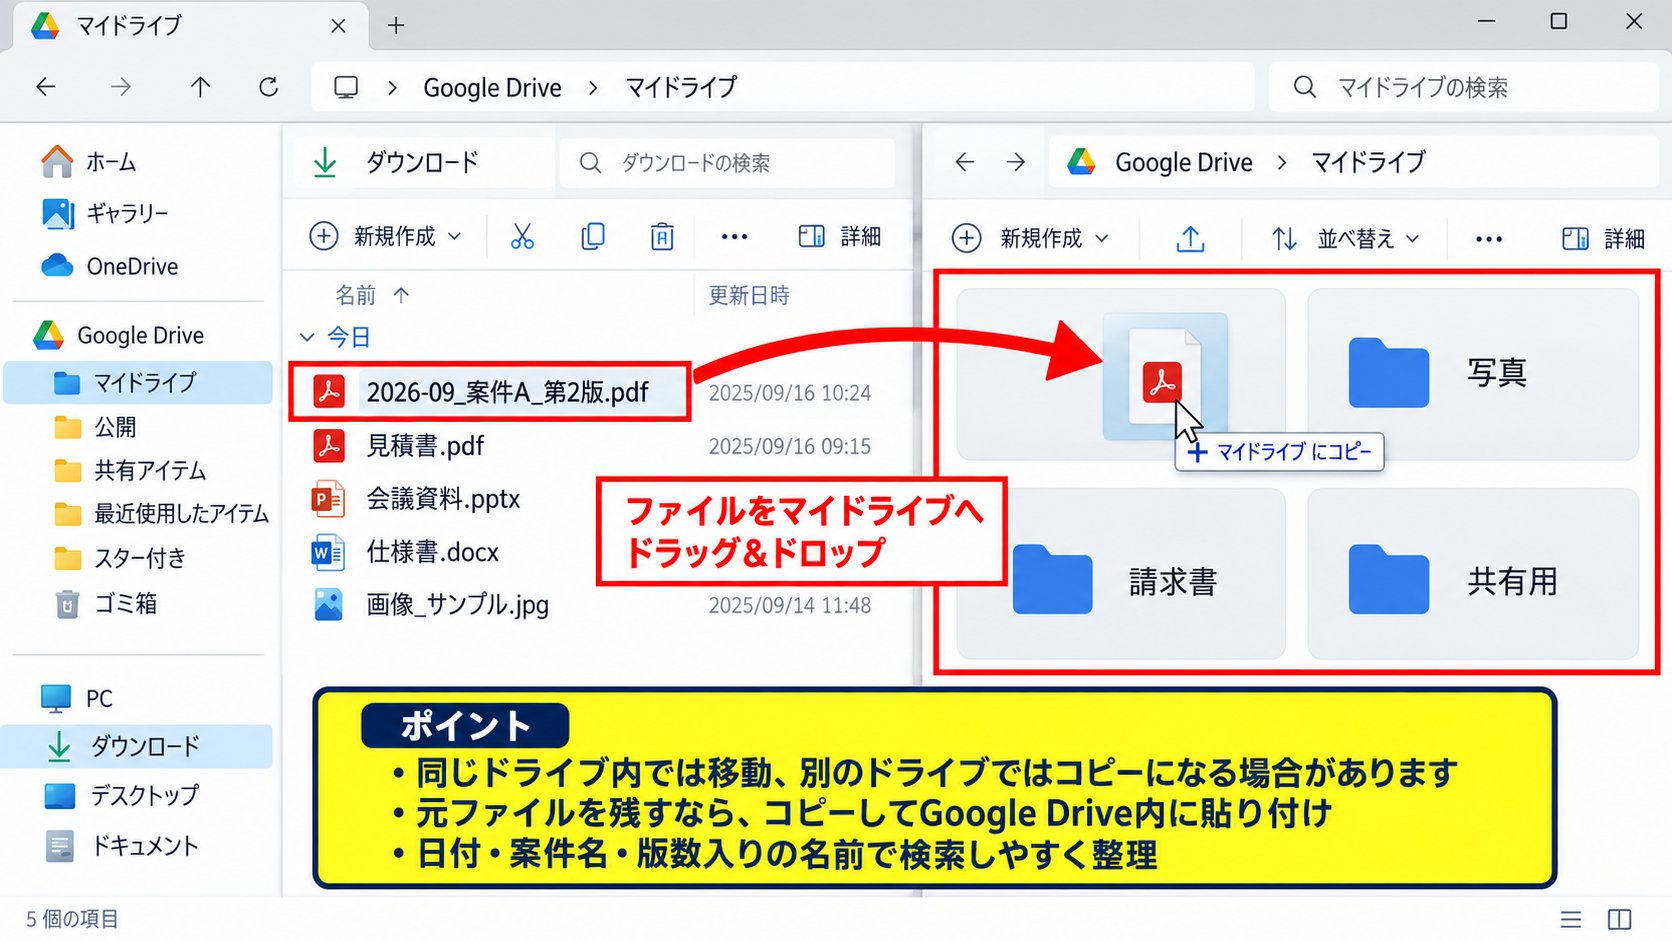Open OneDrive in the sidebar
This screenshot has height=941, width=1672.
pos(109,266)
